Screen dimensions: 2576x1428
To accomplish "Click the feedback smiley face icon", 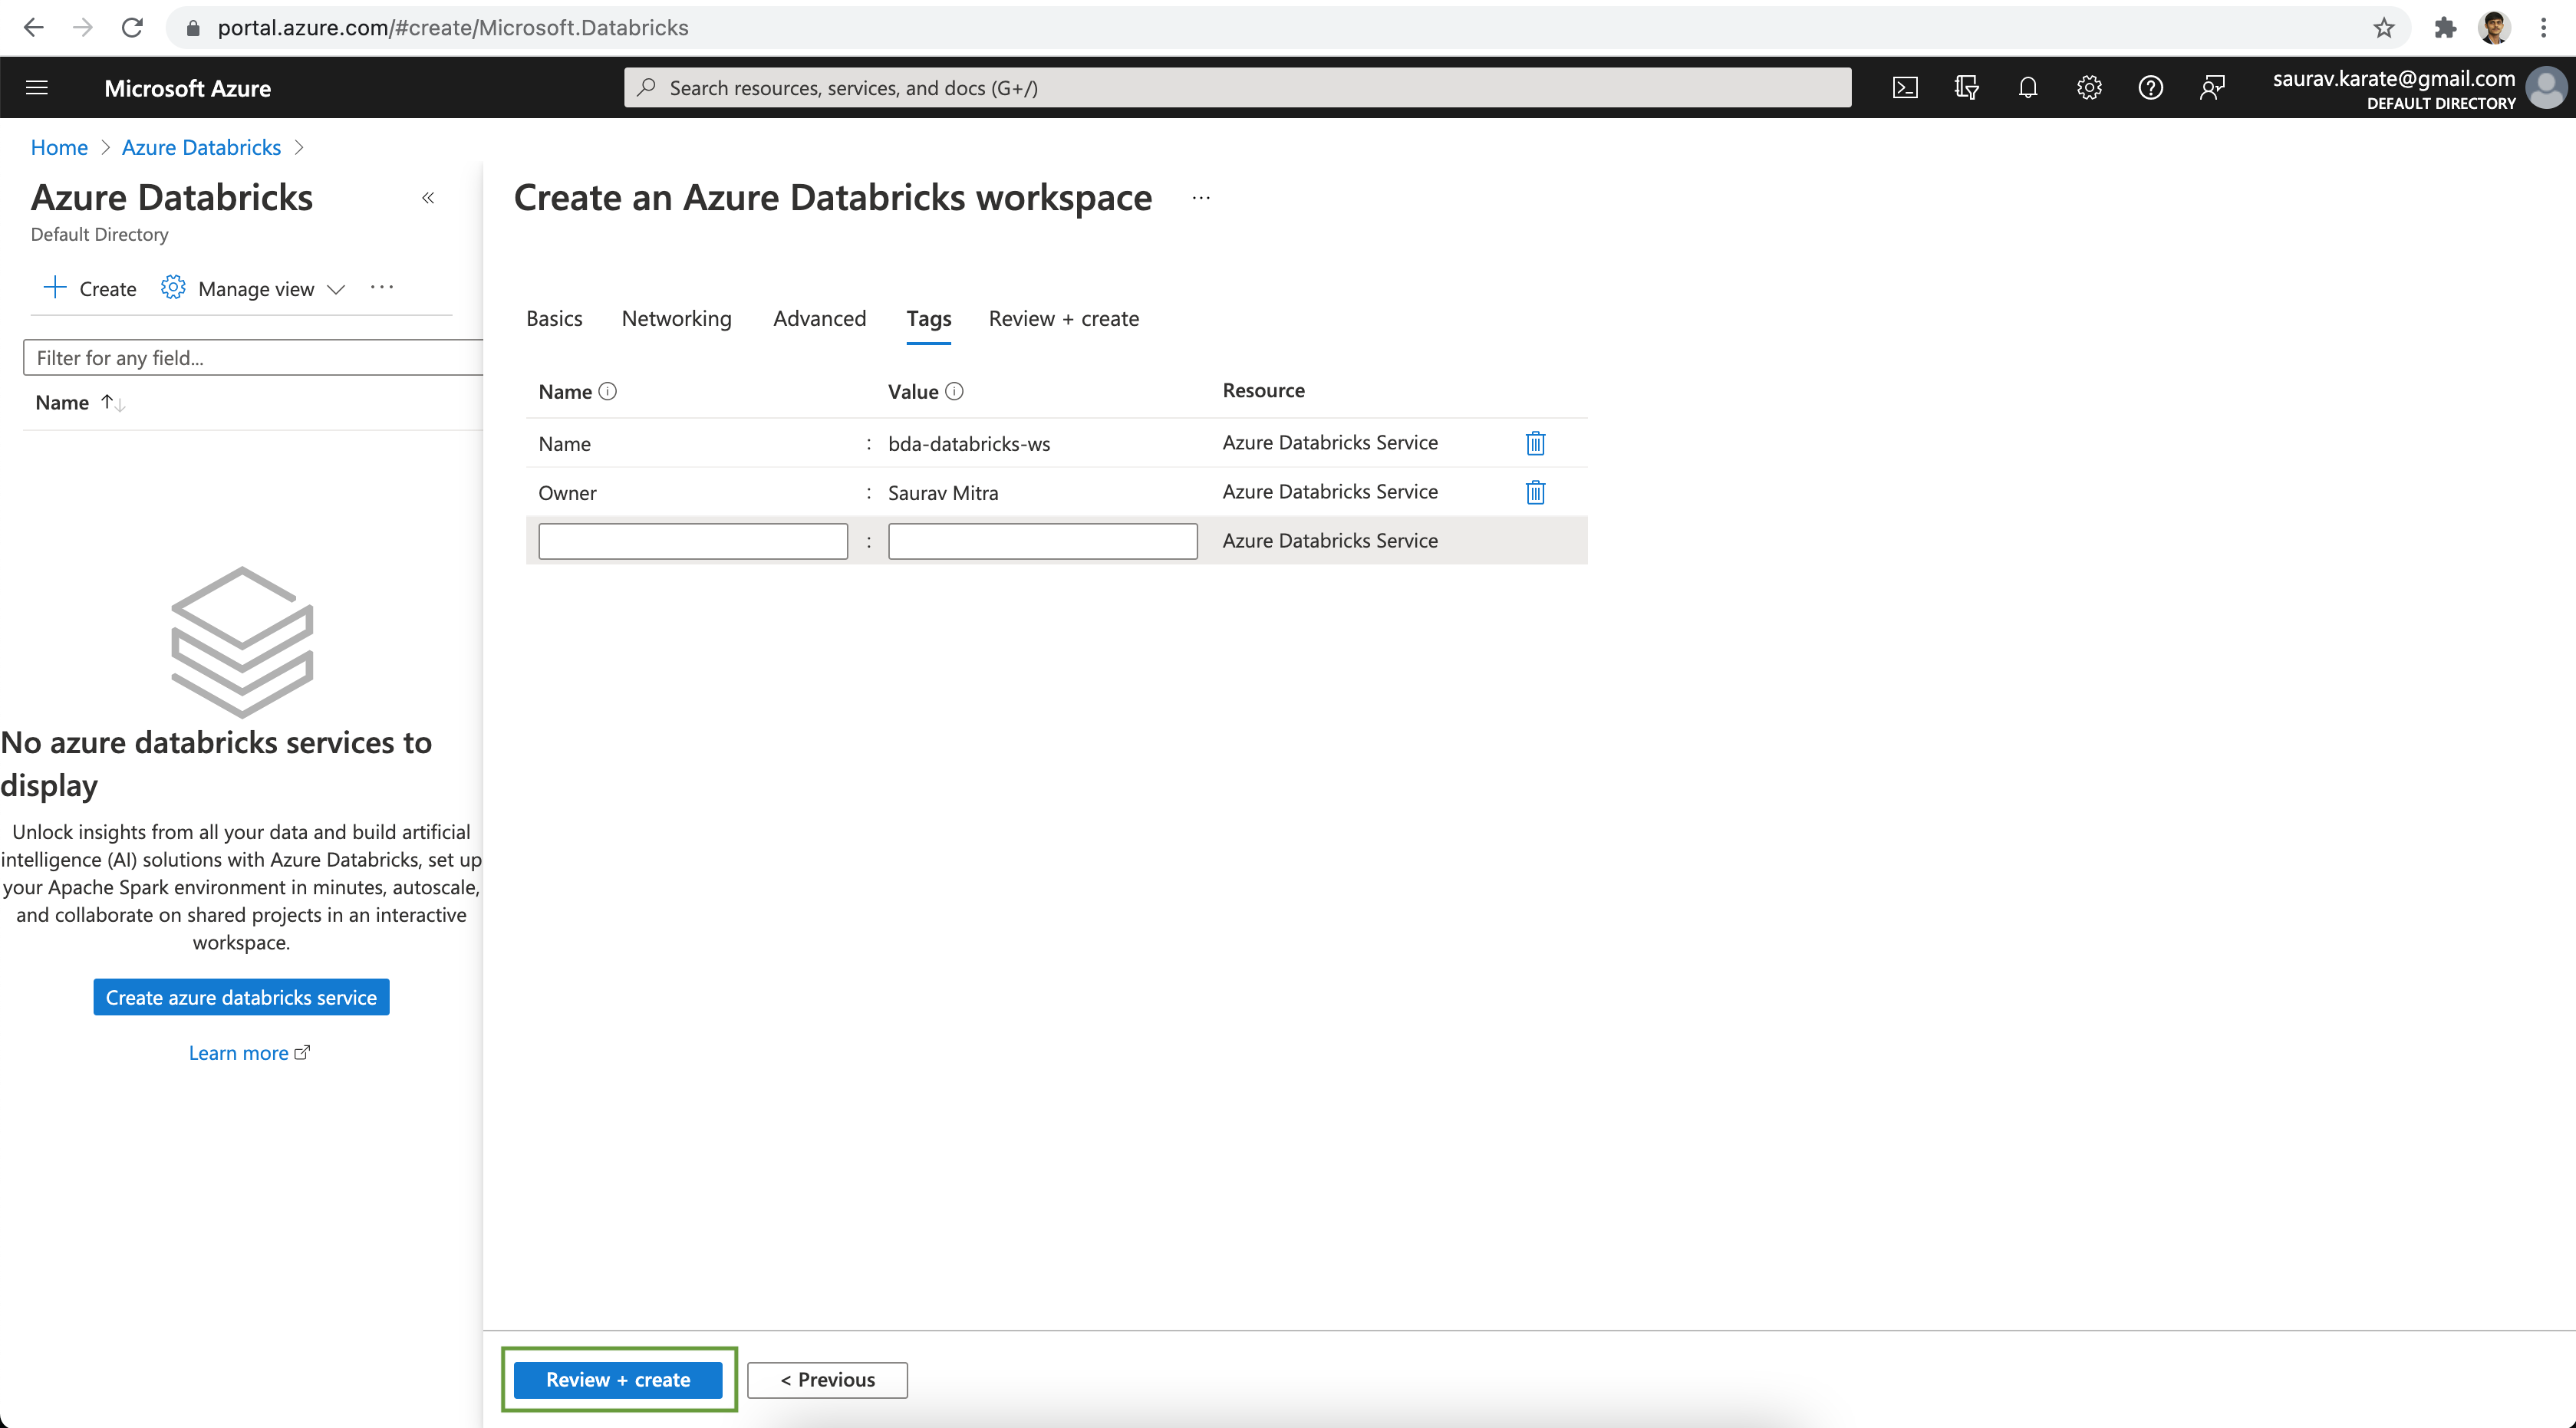I will [2212, 88].
